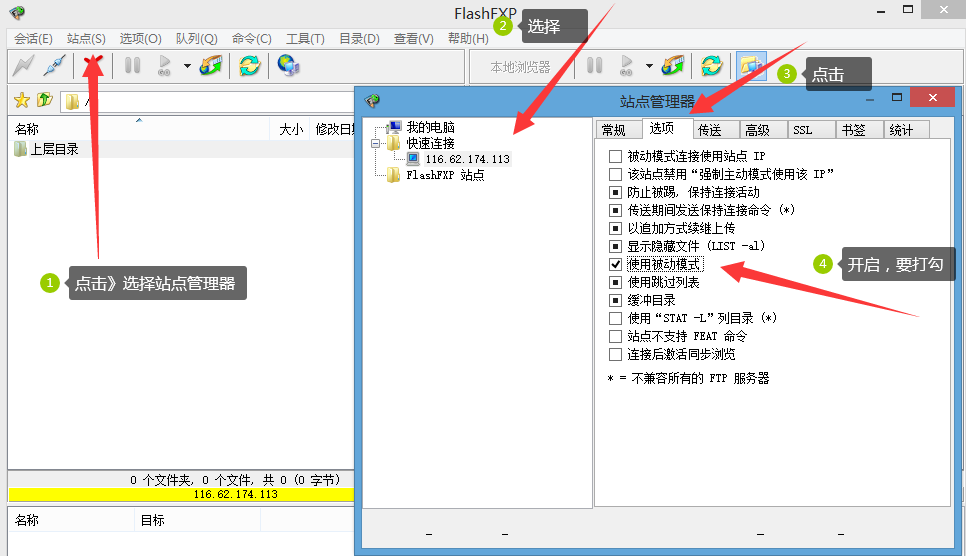Click the left pane transfer queue play icon

point(164,65)
